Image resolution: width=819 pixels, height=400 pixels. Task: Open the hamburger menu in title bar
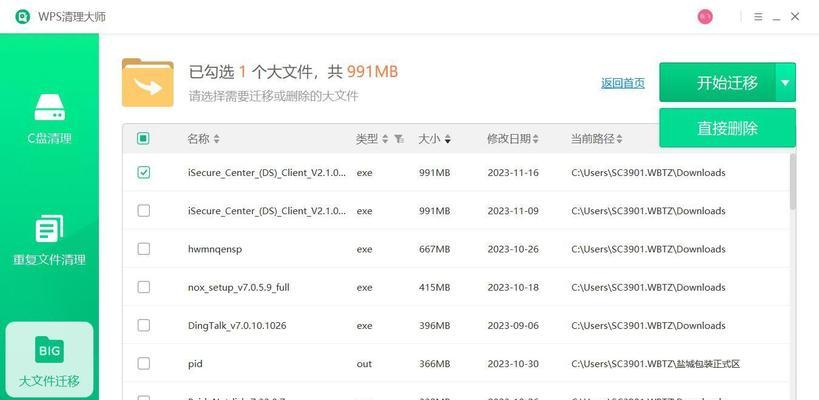pyautogui.click(x=758, y=17)
